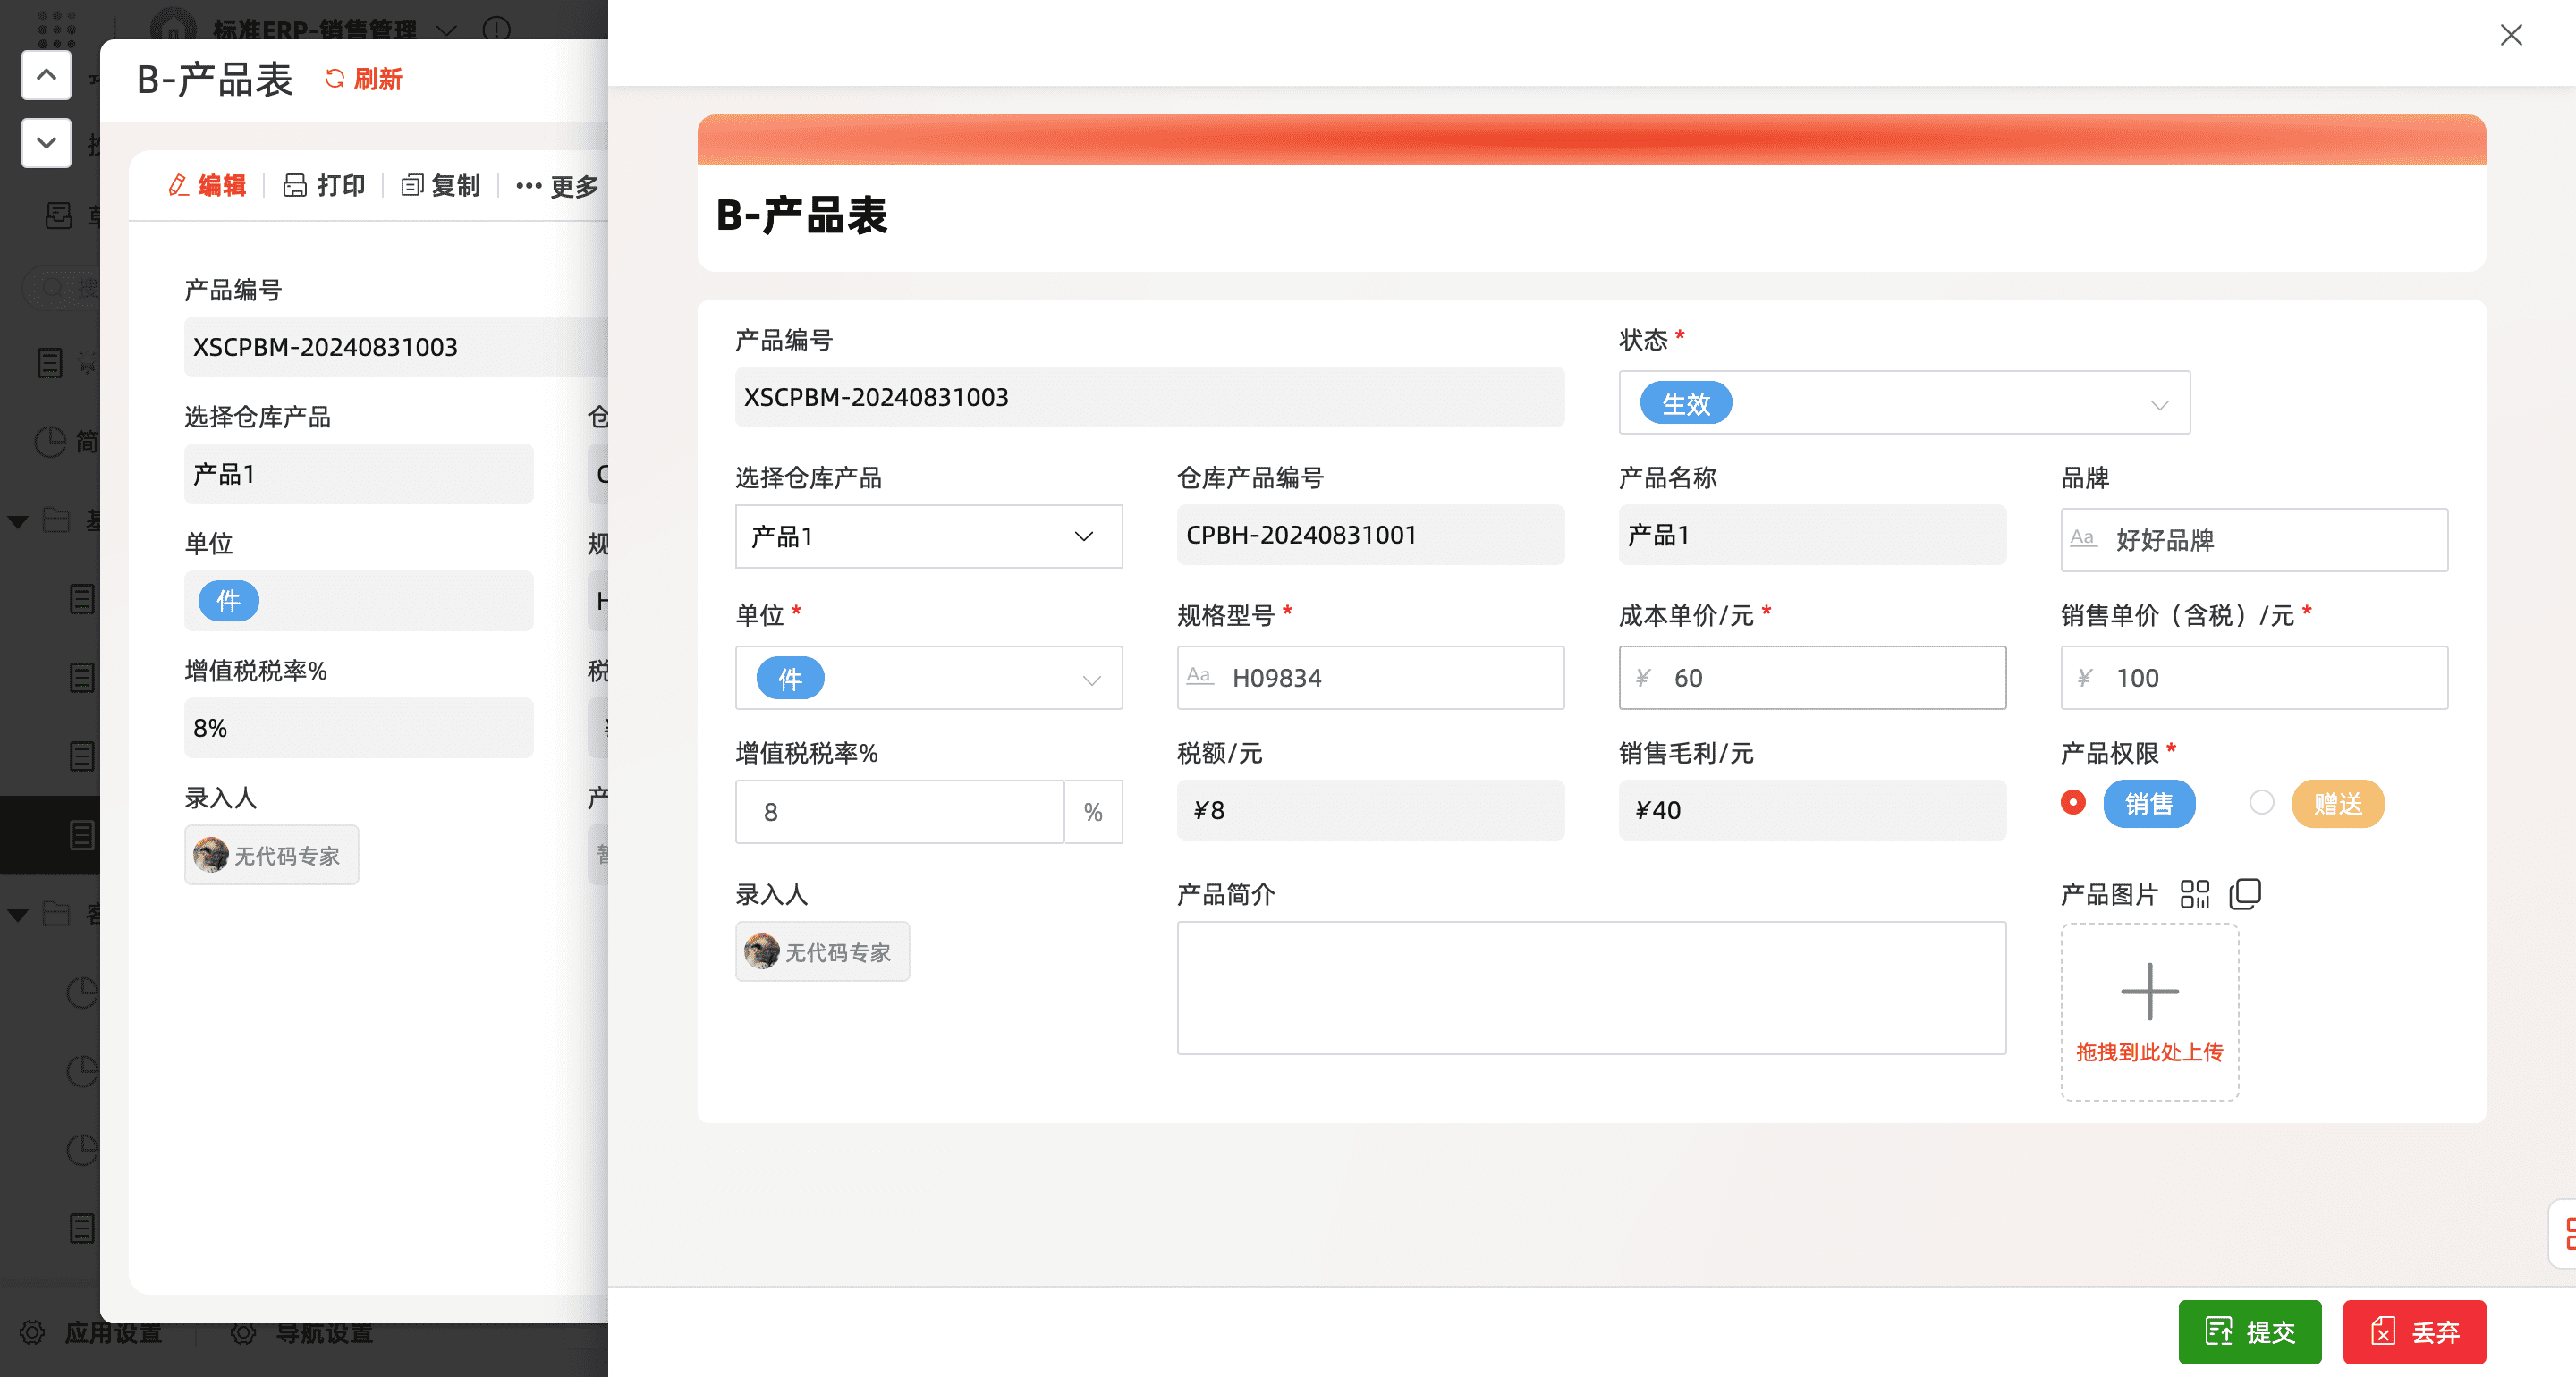Click the copy icon beside 产品图片
Image resolution: width=2576 pixels, height=1377 pixels.
click(2244, 893)
